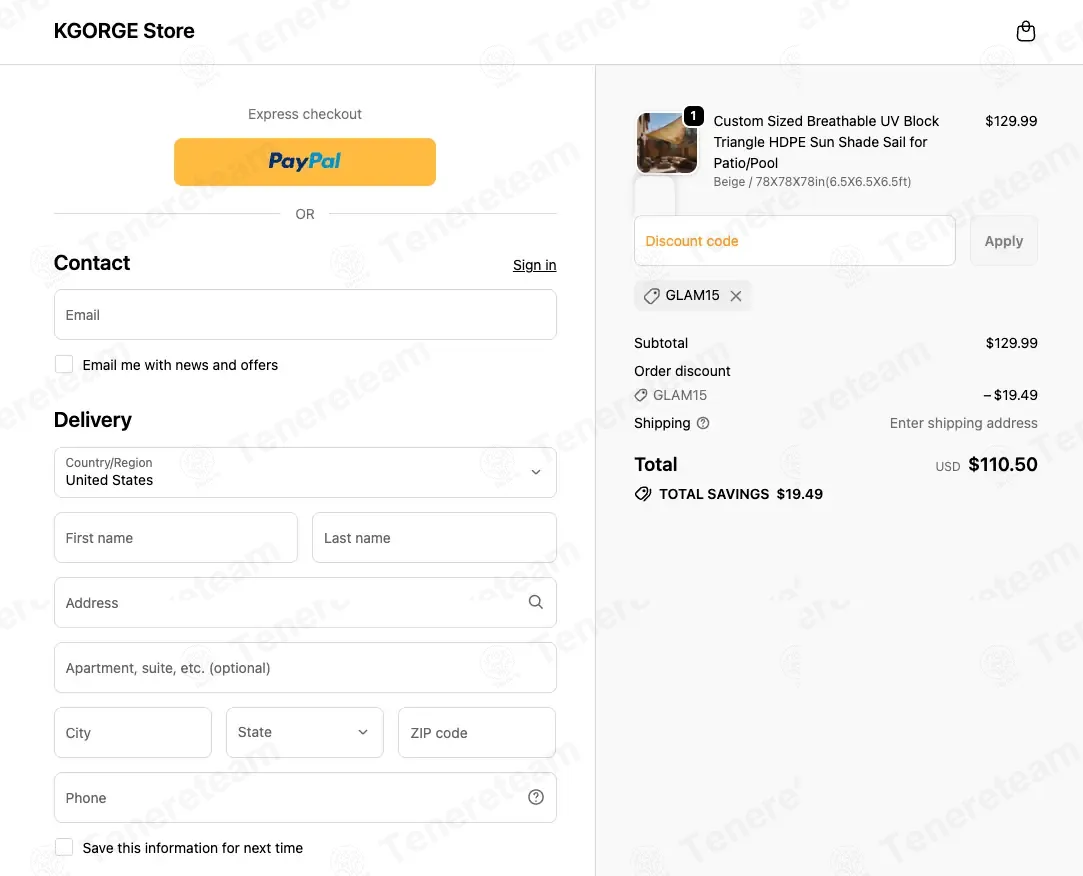This screenshot has height=876, width=1083.
Task: Click the tag icon beside GLAM15 chip
Action: tap(651, 296)
